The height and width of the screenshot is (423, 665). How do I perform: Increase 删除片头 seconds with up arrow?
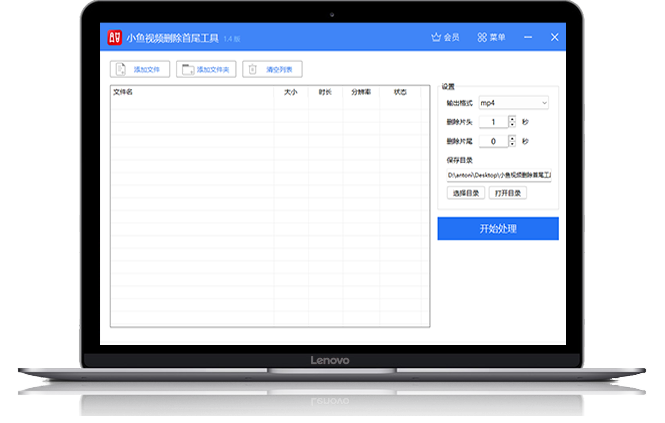tap(512, 119)
